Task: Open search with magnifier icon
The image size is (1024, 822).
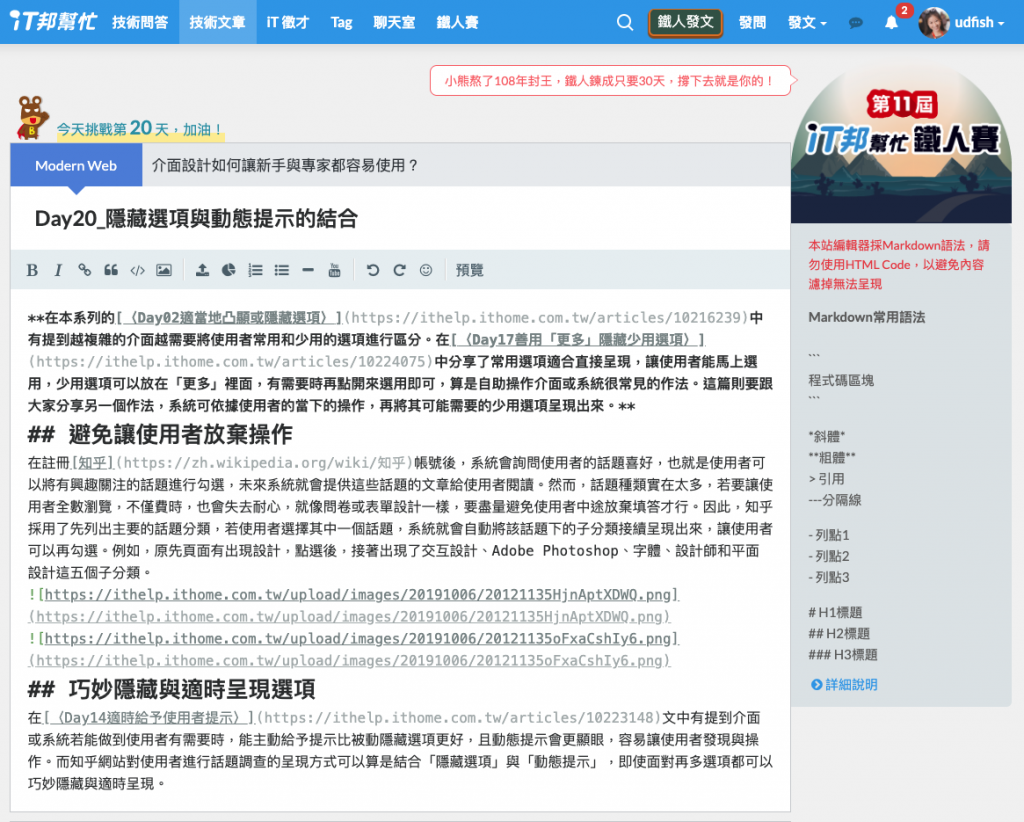Action: click(x=625, y=22)
